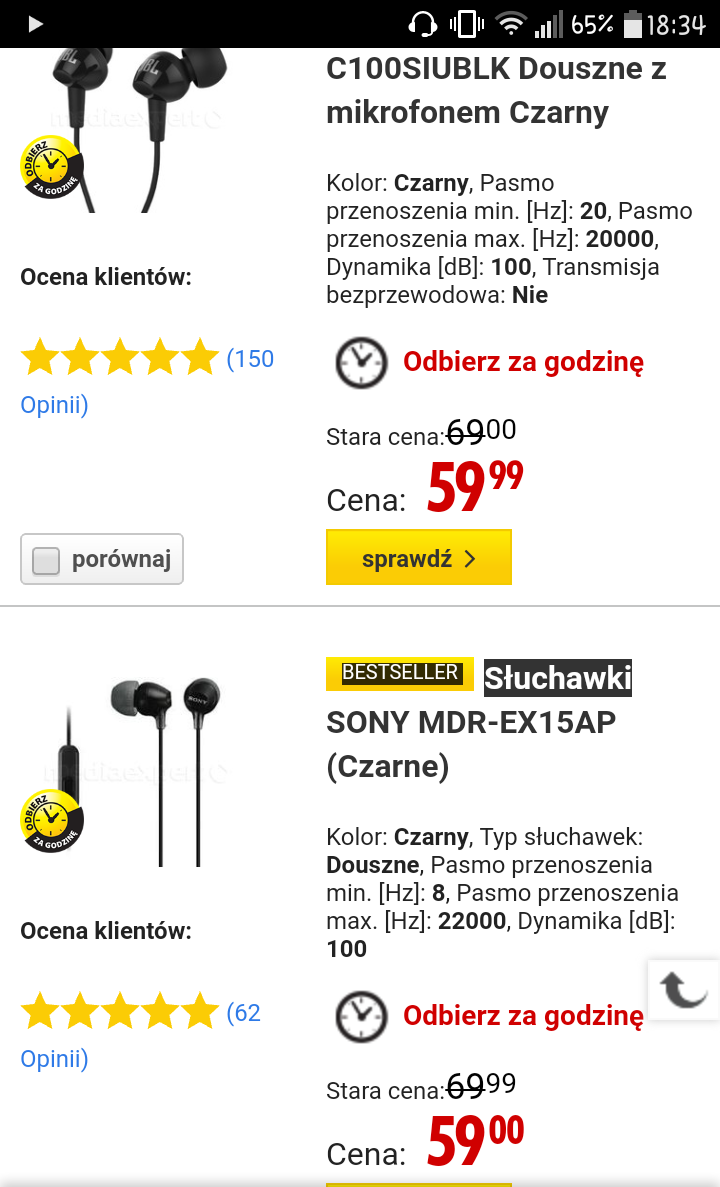The width and height of the screenshot is (720, 1187).
Task: Open the JBL product with 'sprawdź' button
Action: click(418, 558)
